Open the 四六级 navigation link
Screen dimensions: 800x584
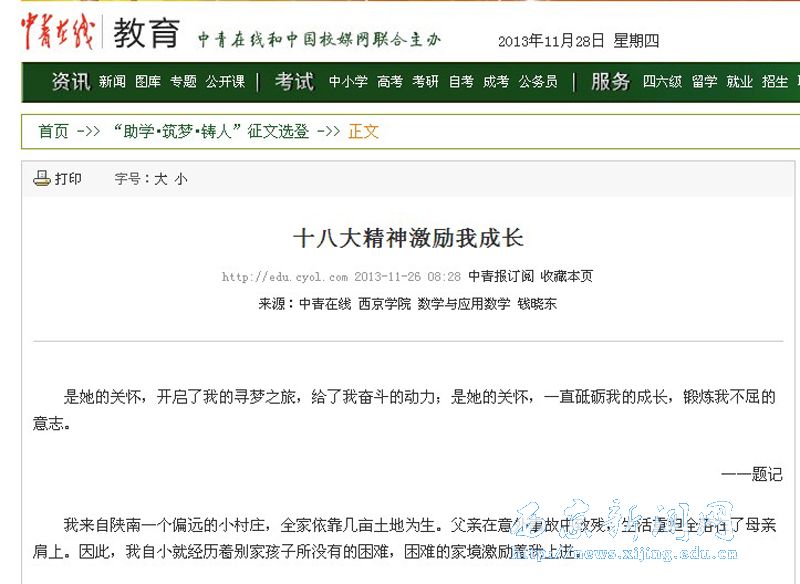coord(662,82)
